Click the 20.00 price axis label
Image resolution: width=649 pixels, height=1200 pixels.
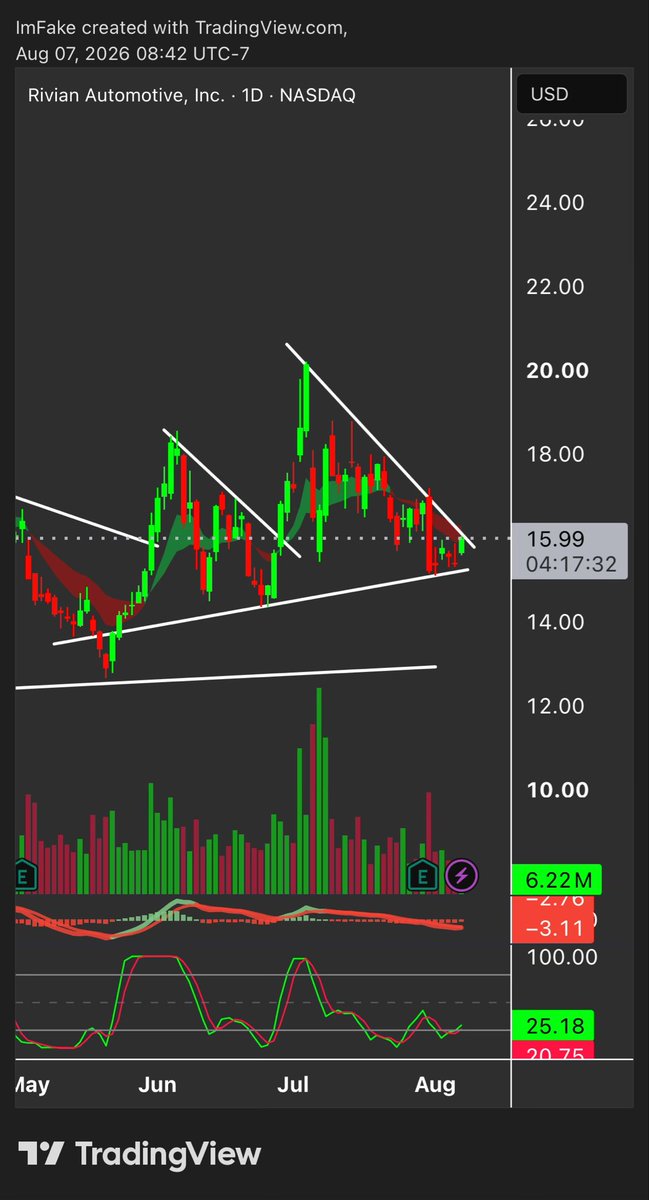(x=557, y=371)
